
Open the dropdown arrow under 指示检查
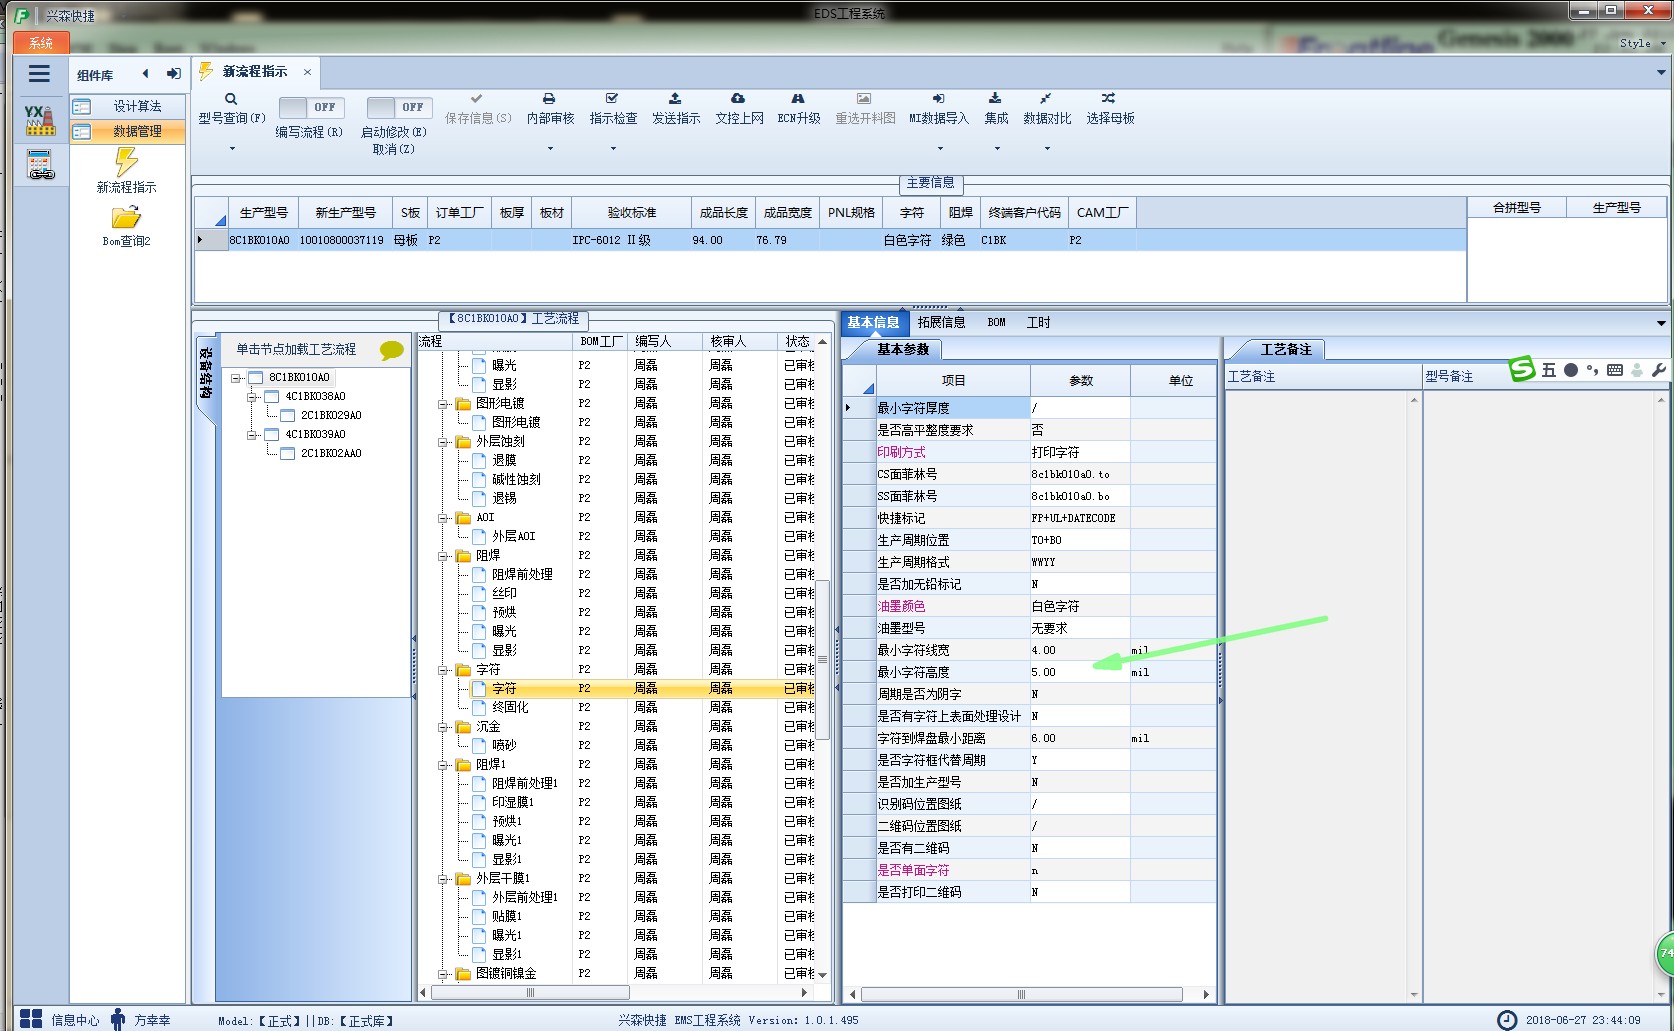pos(613,149)
